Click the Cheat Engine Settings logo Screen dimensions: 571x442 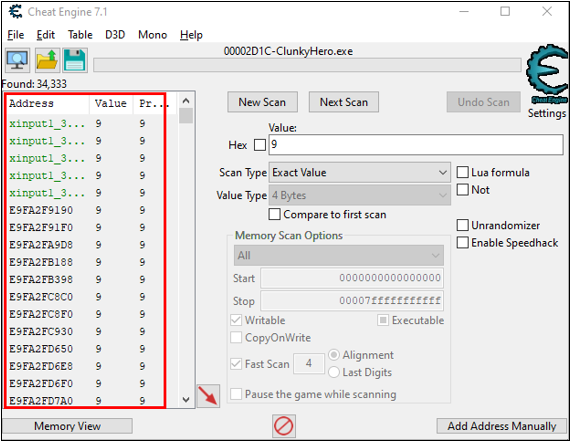click(x=547, y=81)
